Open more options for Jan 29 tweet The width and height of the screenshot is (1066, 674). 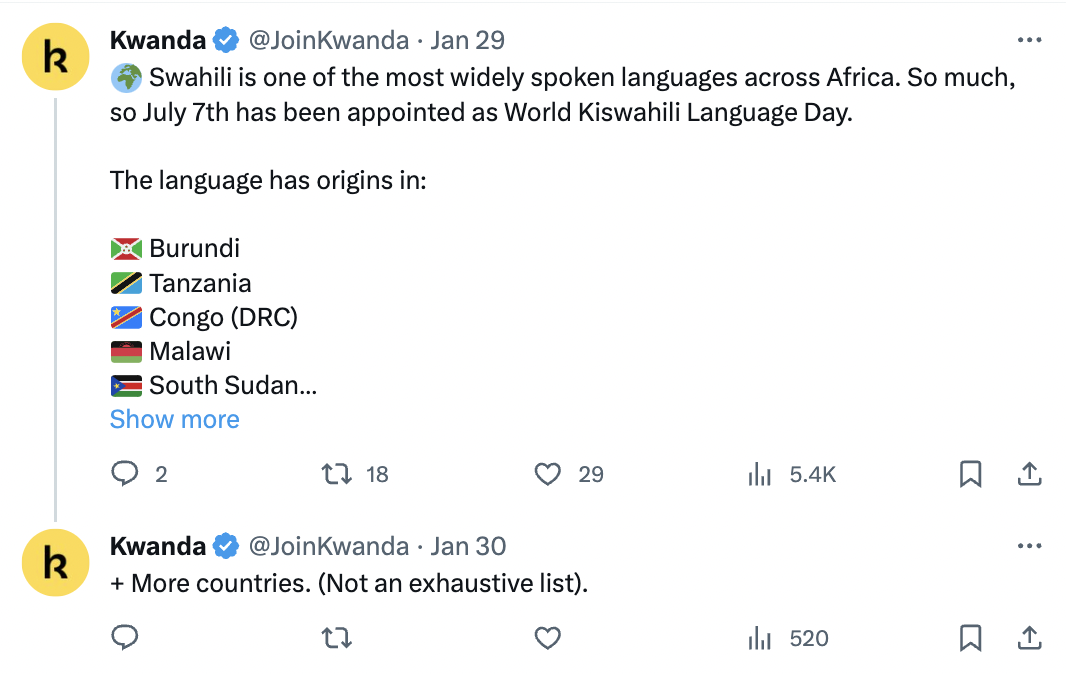point(1029,40)
